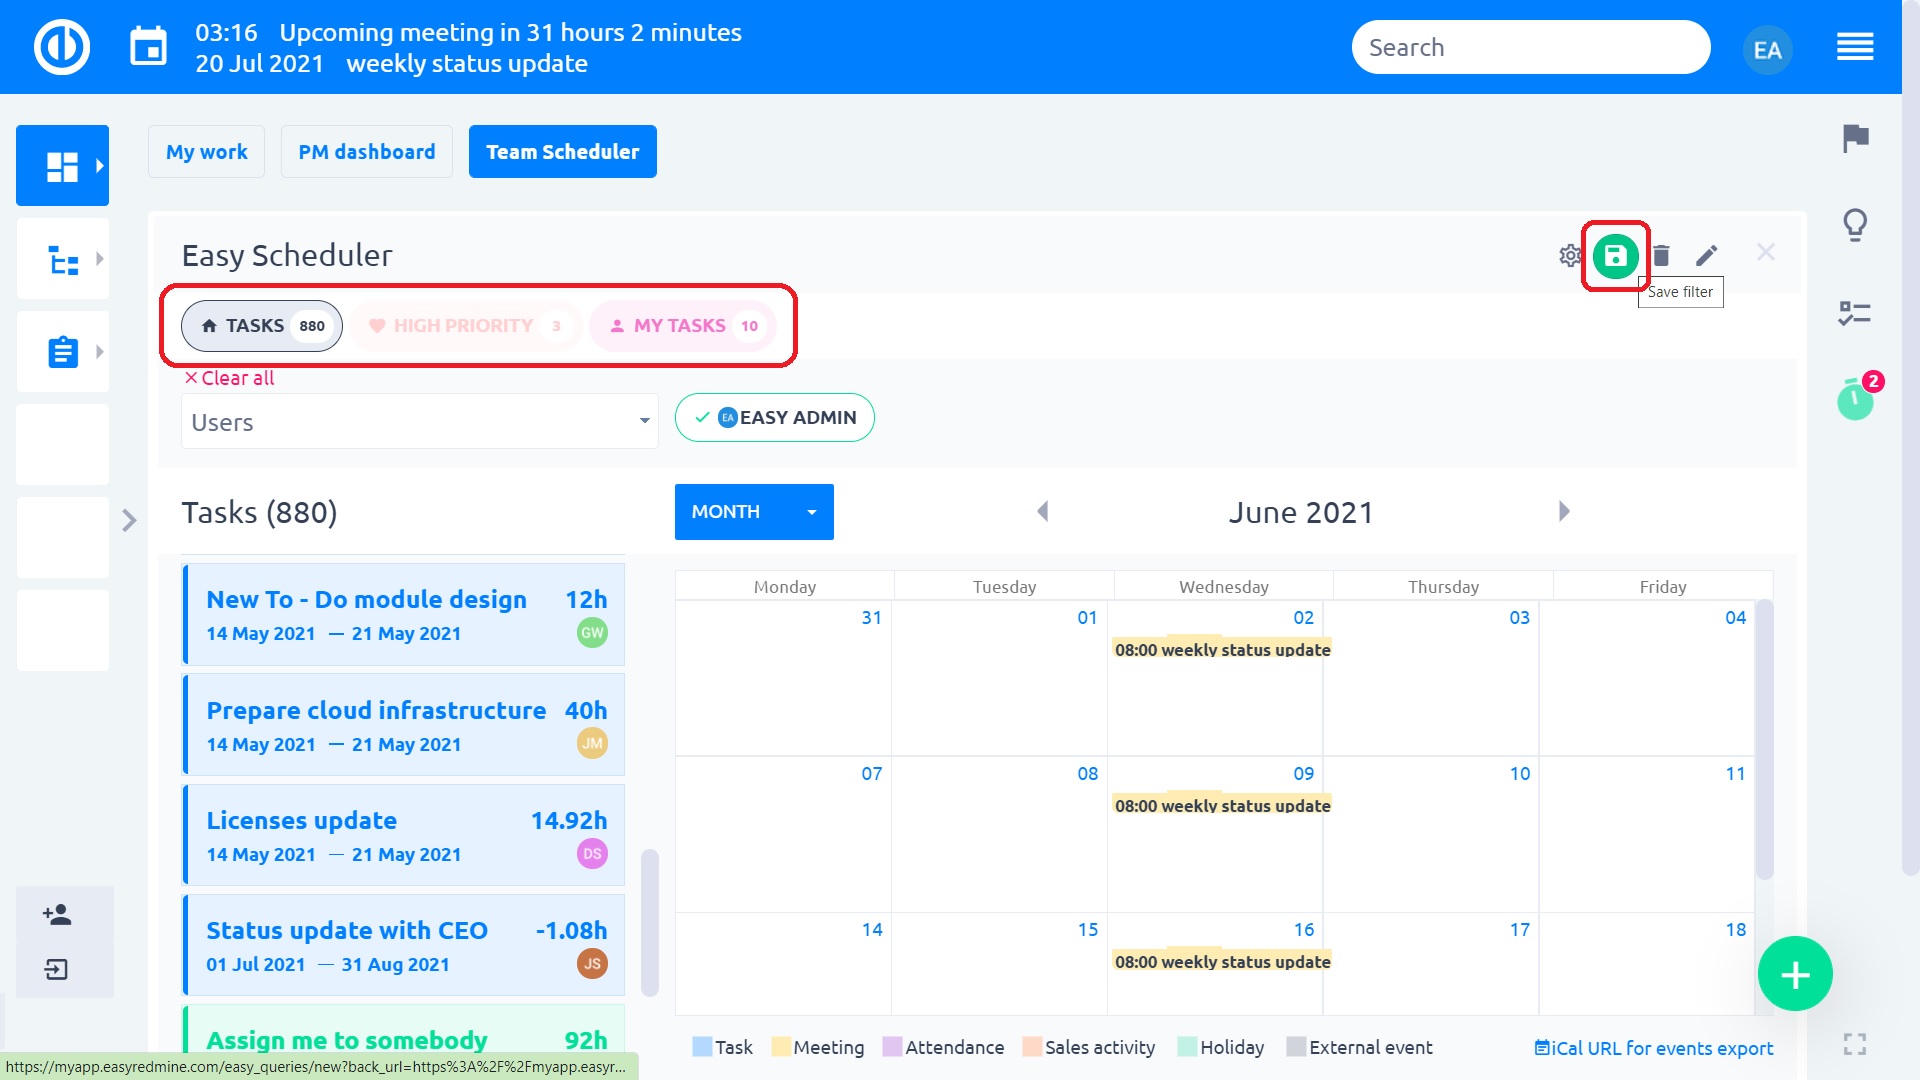Click the calendar icon in header
1920x1080 pixels.
[149, 47]
